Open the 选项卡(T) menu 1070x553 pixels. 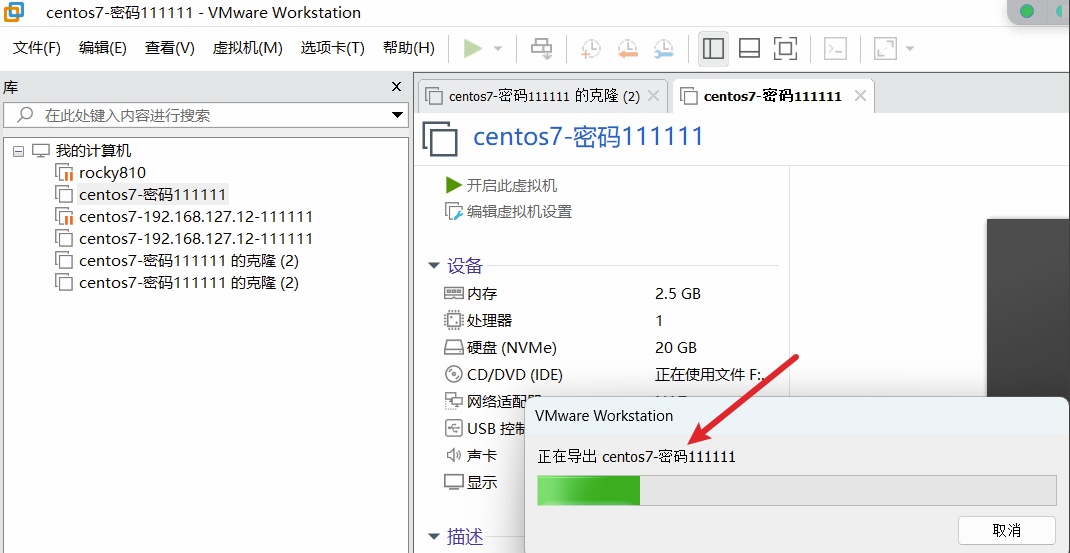coord(332,48)
